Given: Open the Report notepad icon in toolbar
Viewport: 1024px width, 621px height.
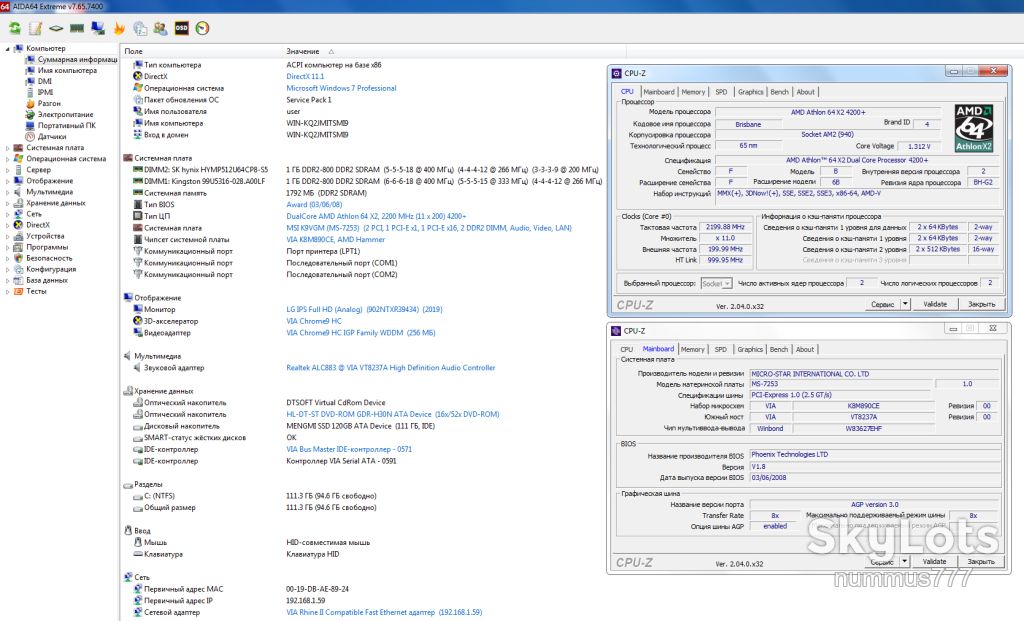Looking at the screenshot, I should click(35, 28).
